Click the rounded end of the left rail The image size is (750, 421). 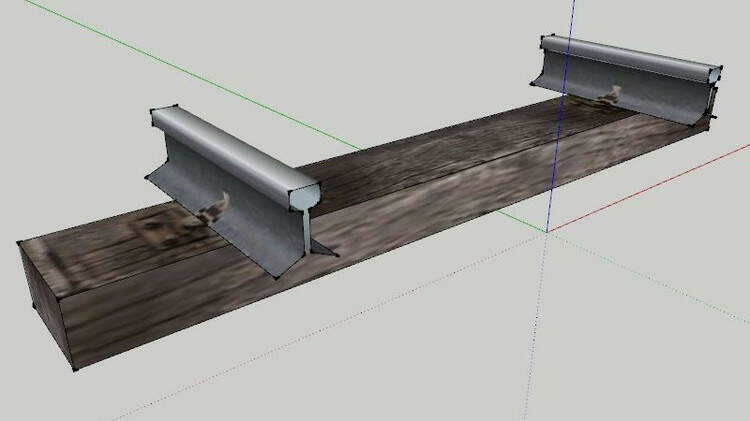tap(305, 196)
